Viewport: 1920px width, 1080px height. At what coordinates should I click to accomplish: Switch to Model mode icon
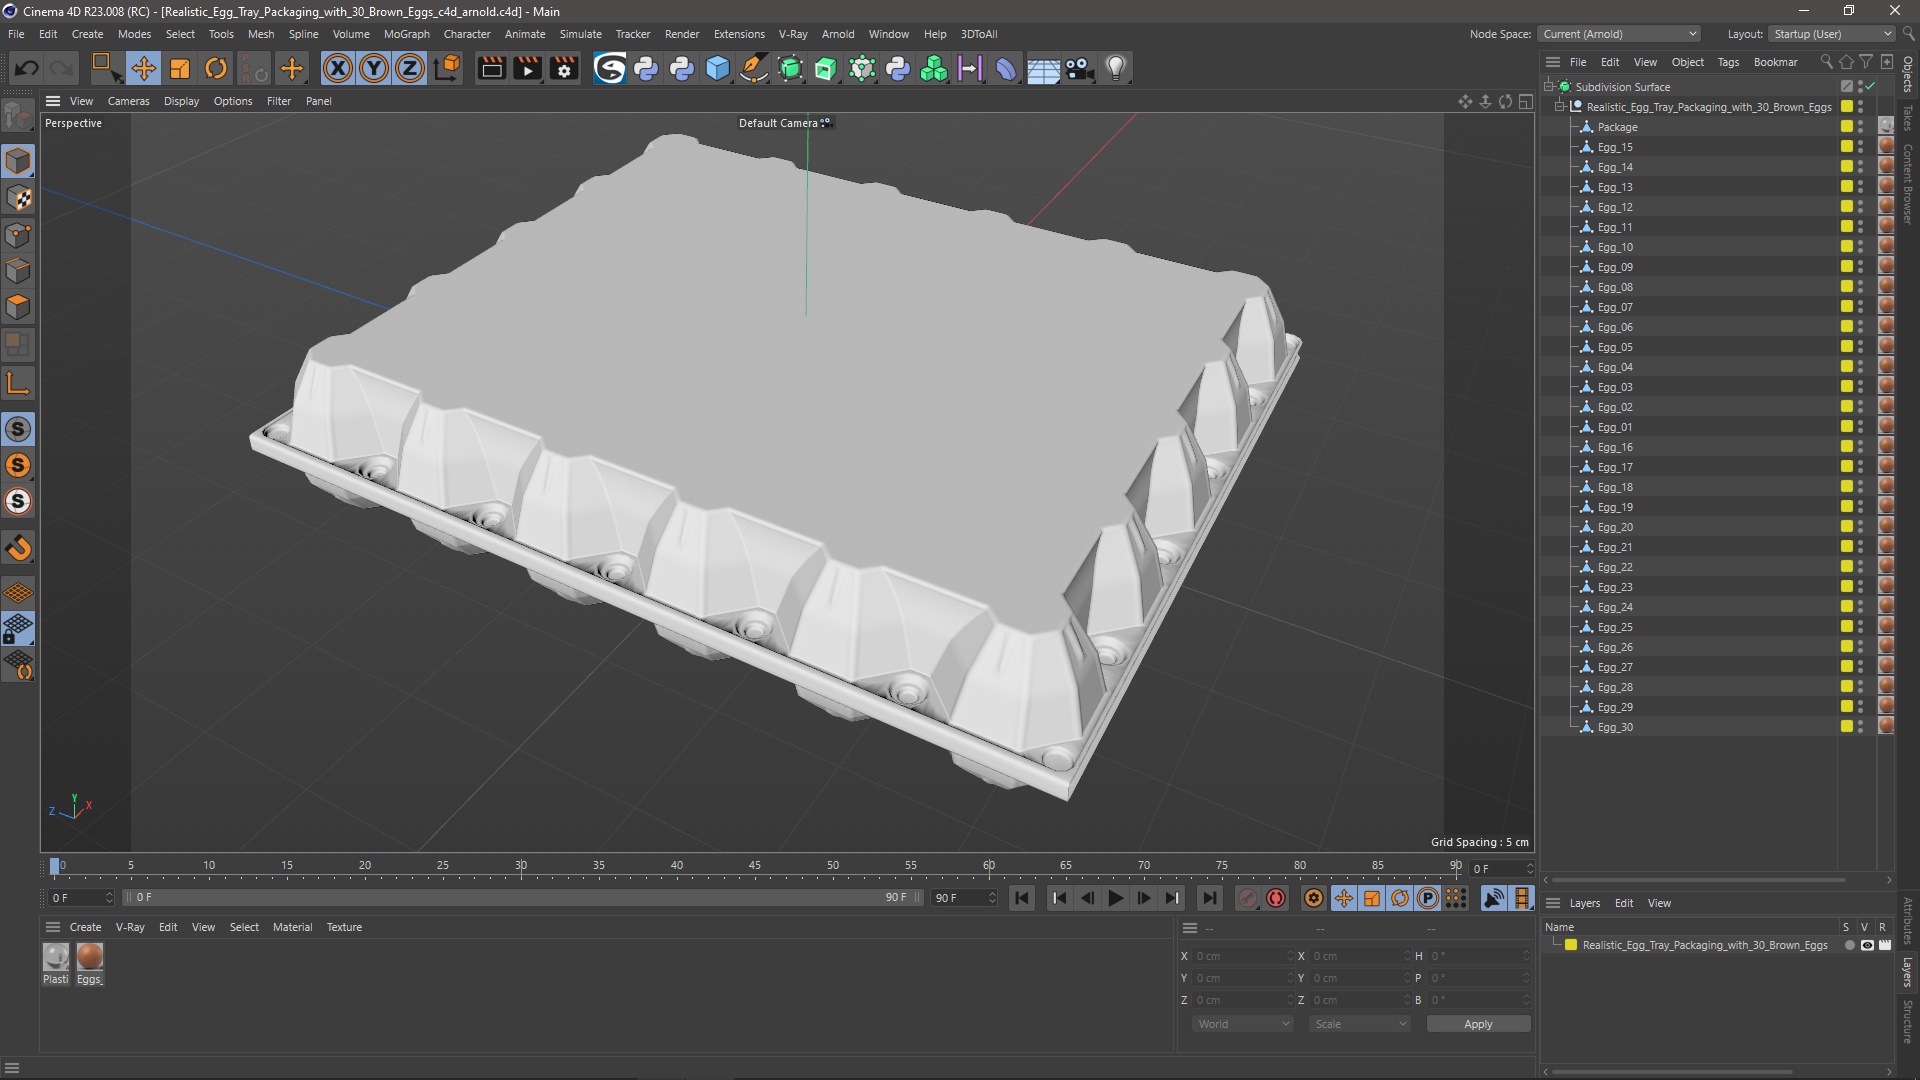[18, 161]
